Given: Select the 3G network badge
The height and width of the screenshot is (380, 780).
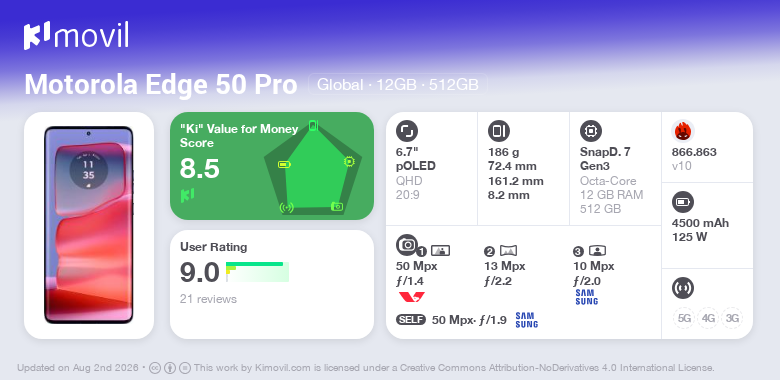Looking at the screenshot, I should coord(732,318).
